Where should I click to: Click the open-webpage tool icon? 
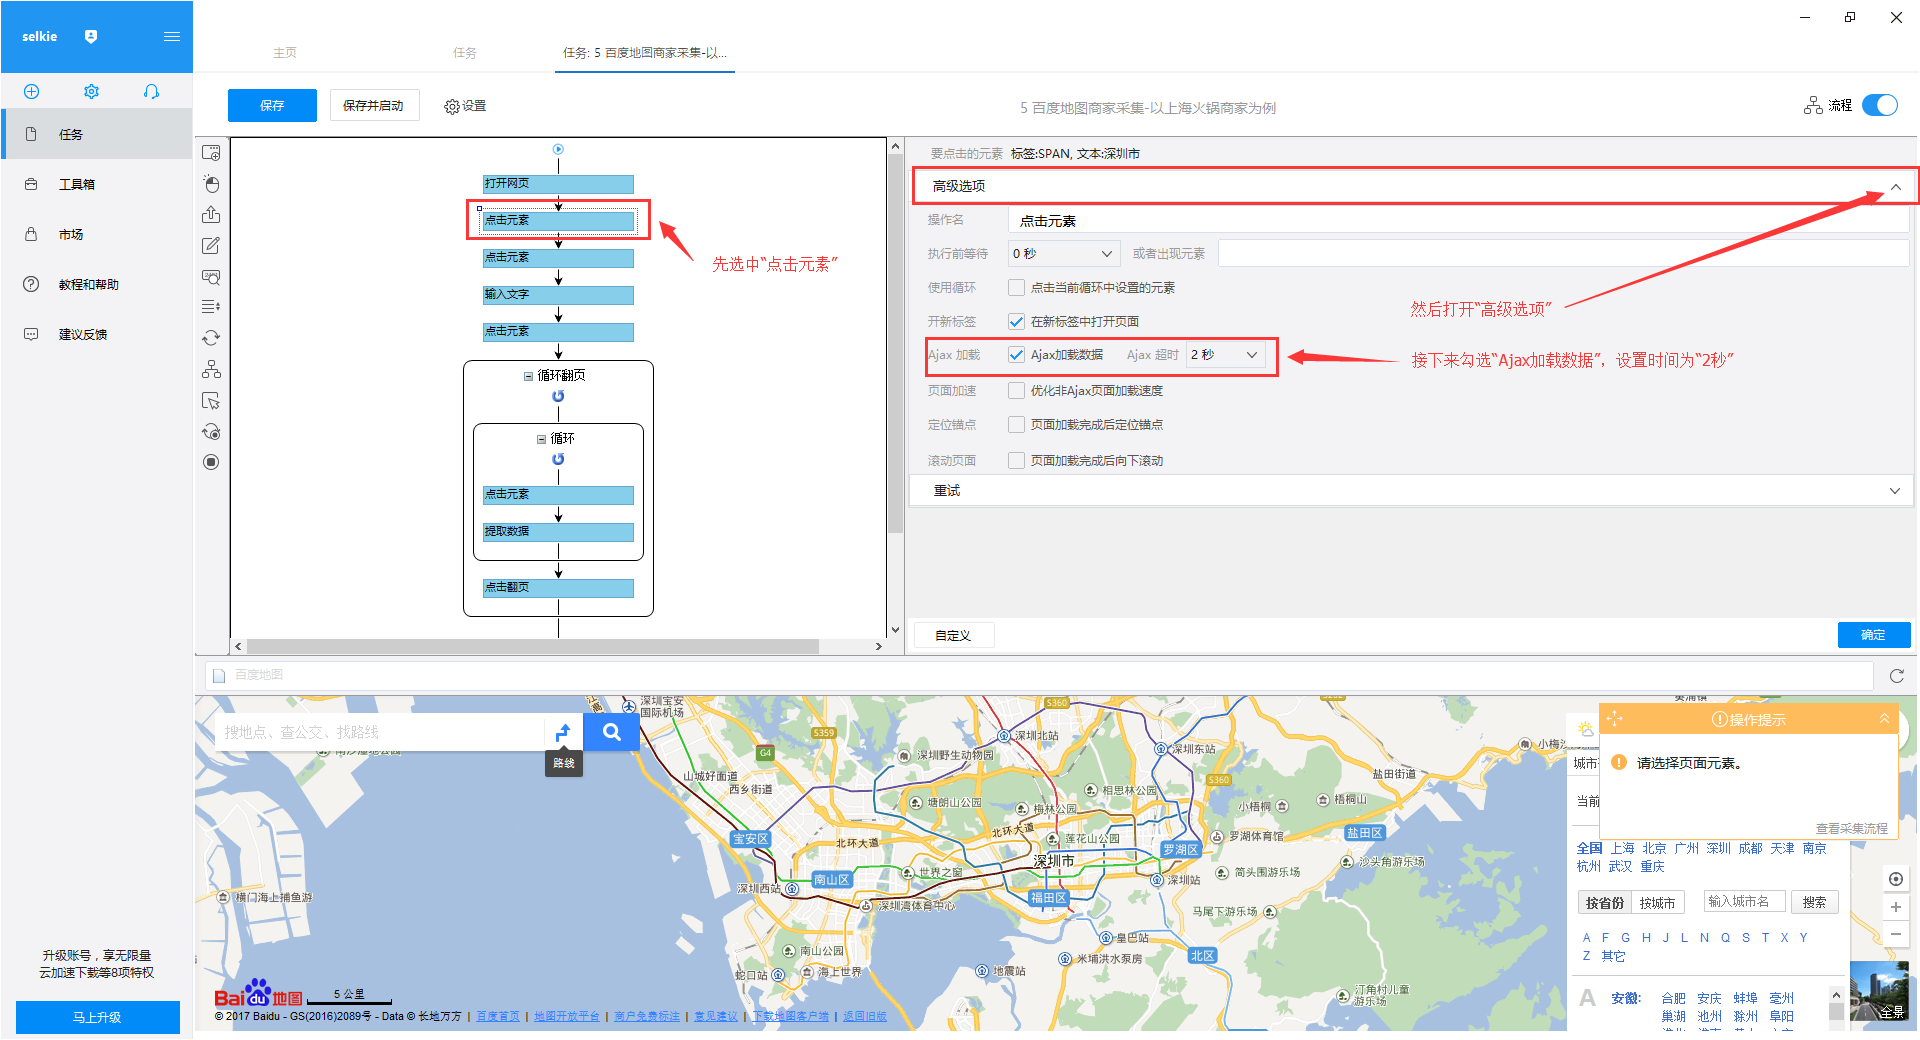211,153
